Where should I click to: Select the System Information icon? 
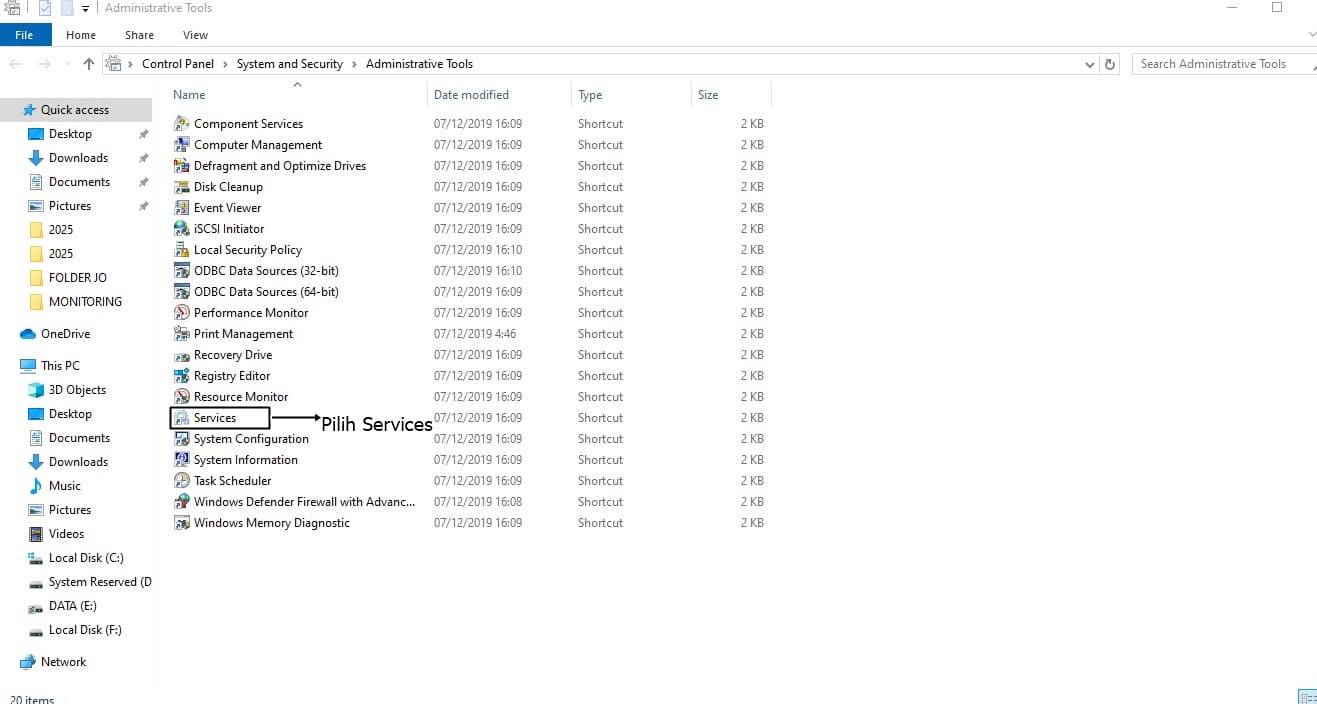181,459
